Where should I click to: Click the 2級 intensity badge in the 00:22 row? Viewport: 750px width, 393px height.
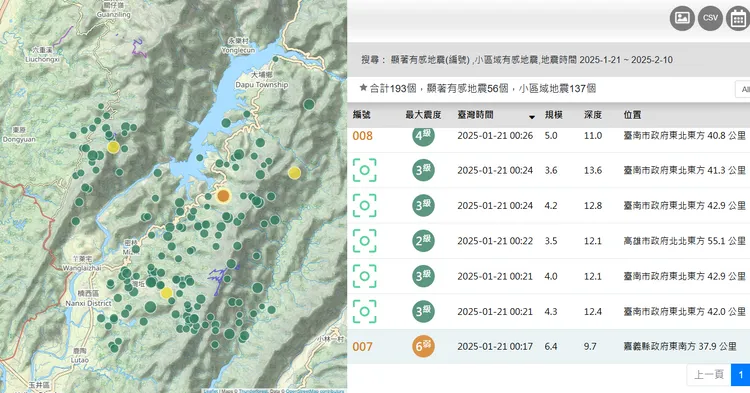click(x=423, y=241)
